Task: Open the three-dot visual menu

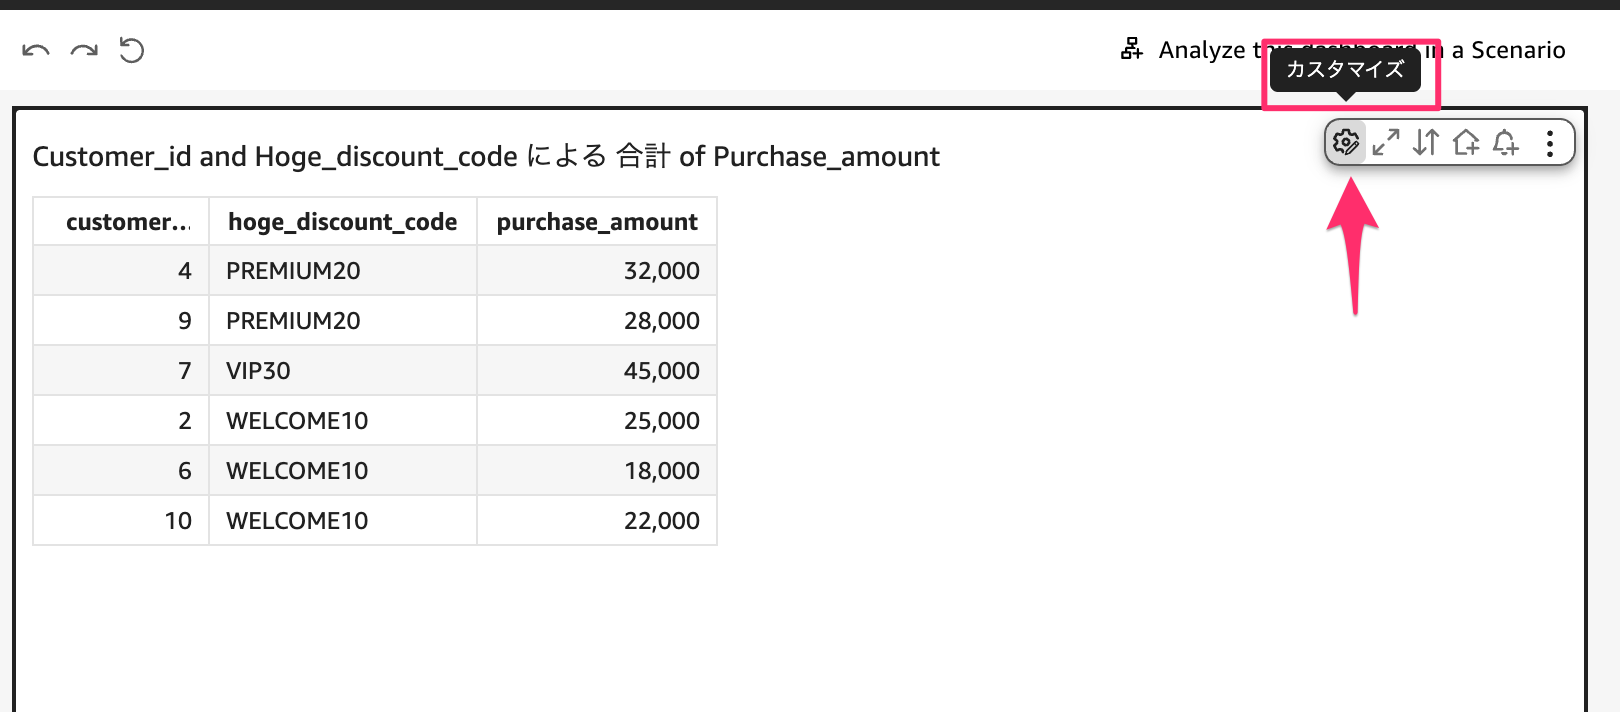Action: click(x=1550, y=143)
